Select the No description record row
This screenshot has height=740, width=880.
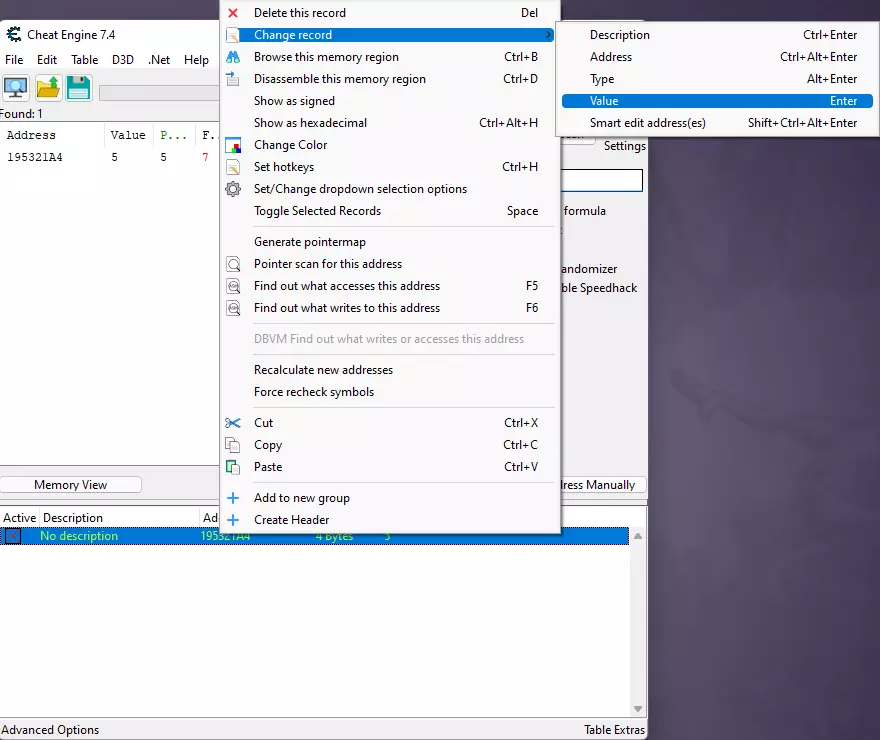[x=314, y=536]
